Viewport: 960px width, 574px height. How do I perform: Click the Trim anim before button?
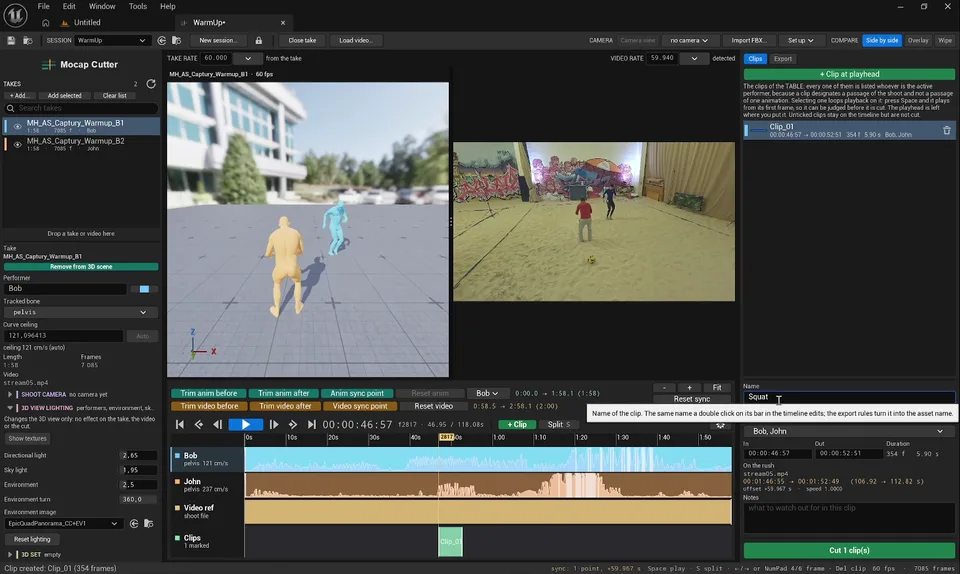pyautogui.click(x=209, y=393)
